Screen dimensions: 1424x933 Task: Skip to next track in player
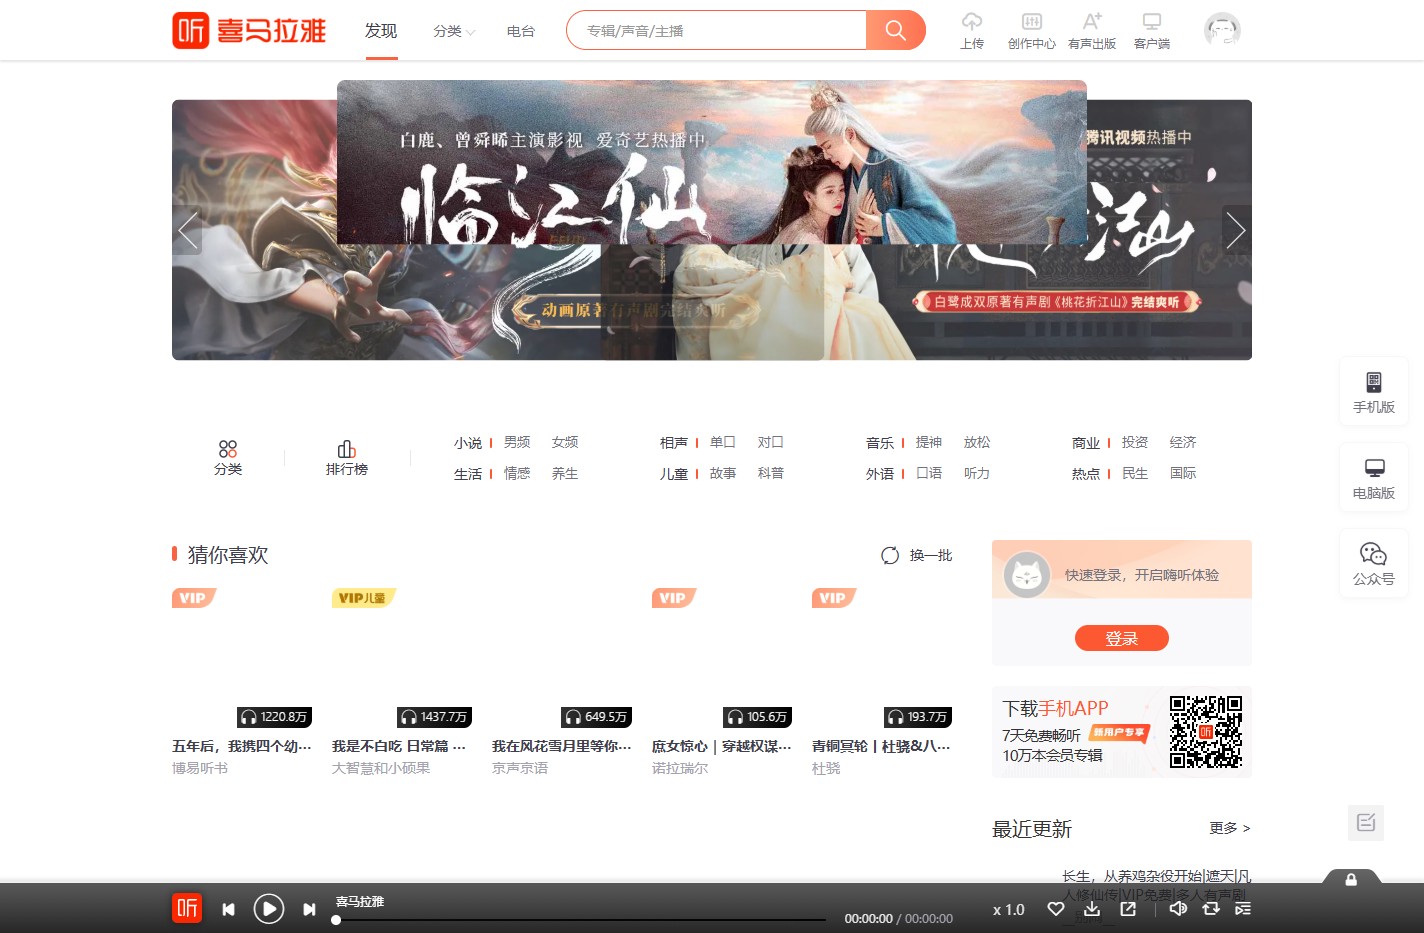[309, 909]
